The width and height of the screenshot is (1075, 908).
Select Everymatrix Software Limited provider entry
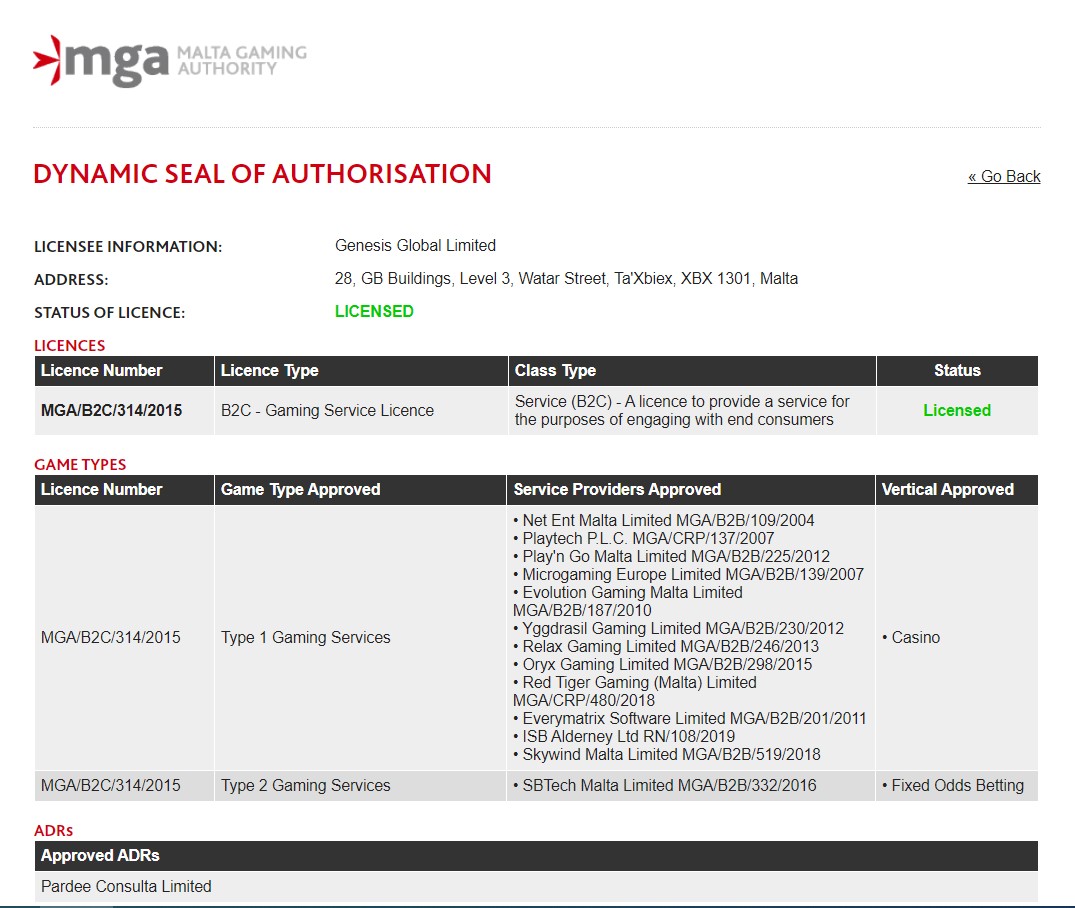(x=690, y=718)
